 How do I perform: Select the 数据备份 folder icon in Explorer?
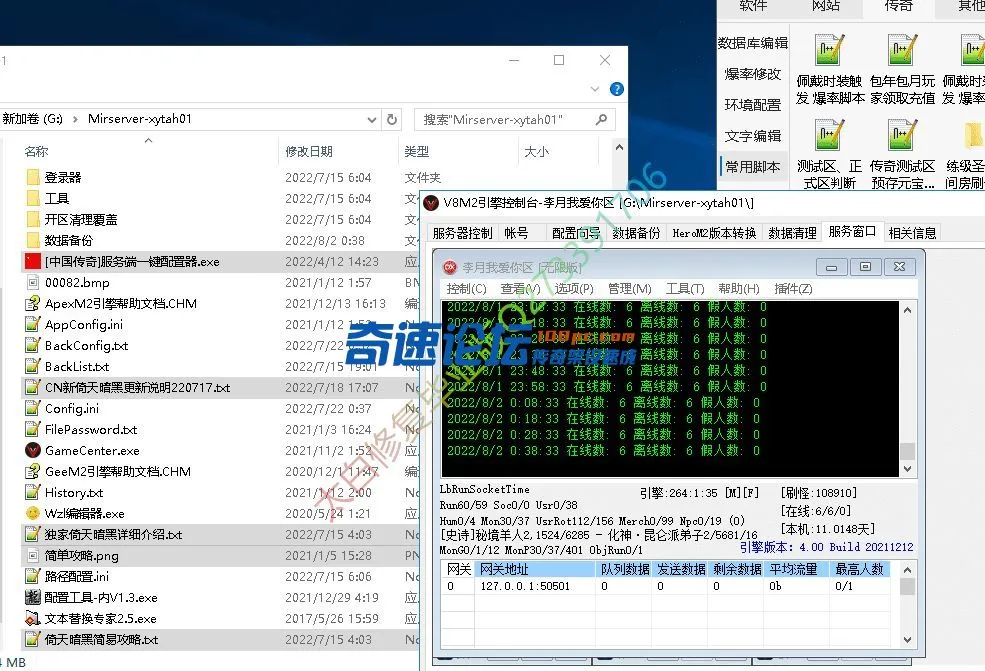(x=33, y=240)
